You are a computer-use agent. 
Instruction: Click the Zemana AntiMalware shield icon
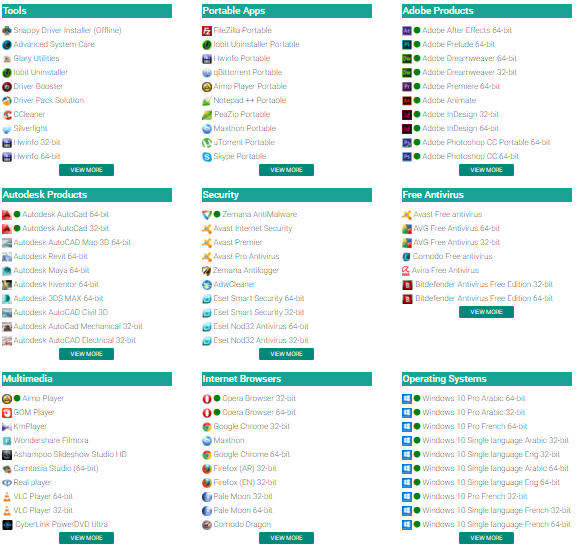click(207, 214)
